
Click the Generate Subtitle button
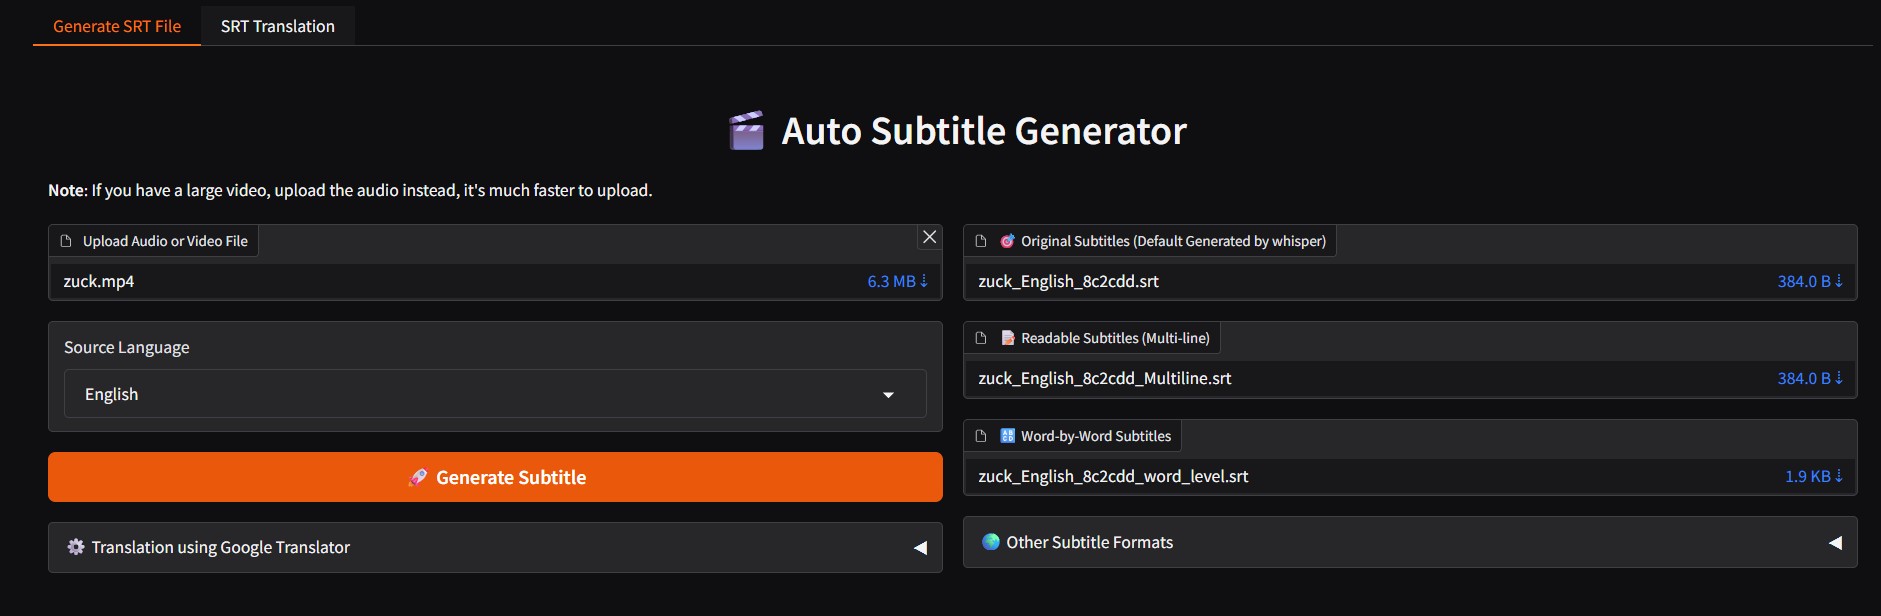pyautogui.click(x=495, y=477)
